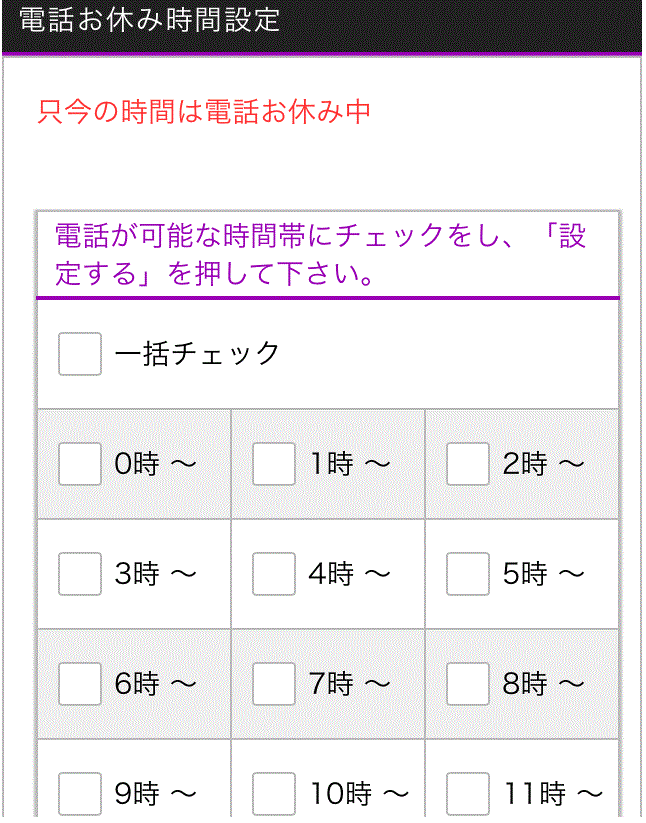Toggle the 9時 checkbox
This screenshot has height=823, width=646.
tap(80, 794)
